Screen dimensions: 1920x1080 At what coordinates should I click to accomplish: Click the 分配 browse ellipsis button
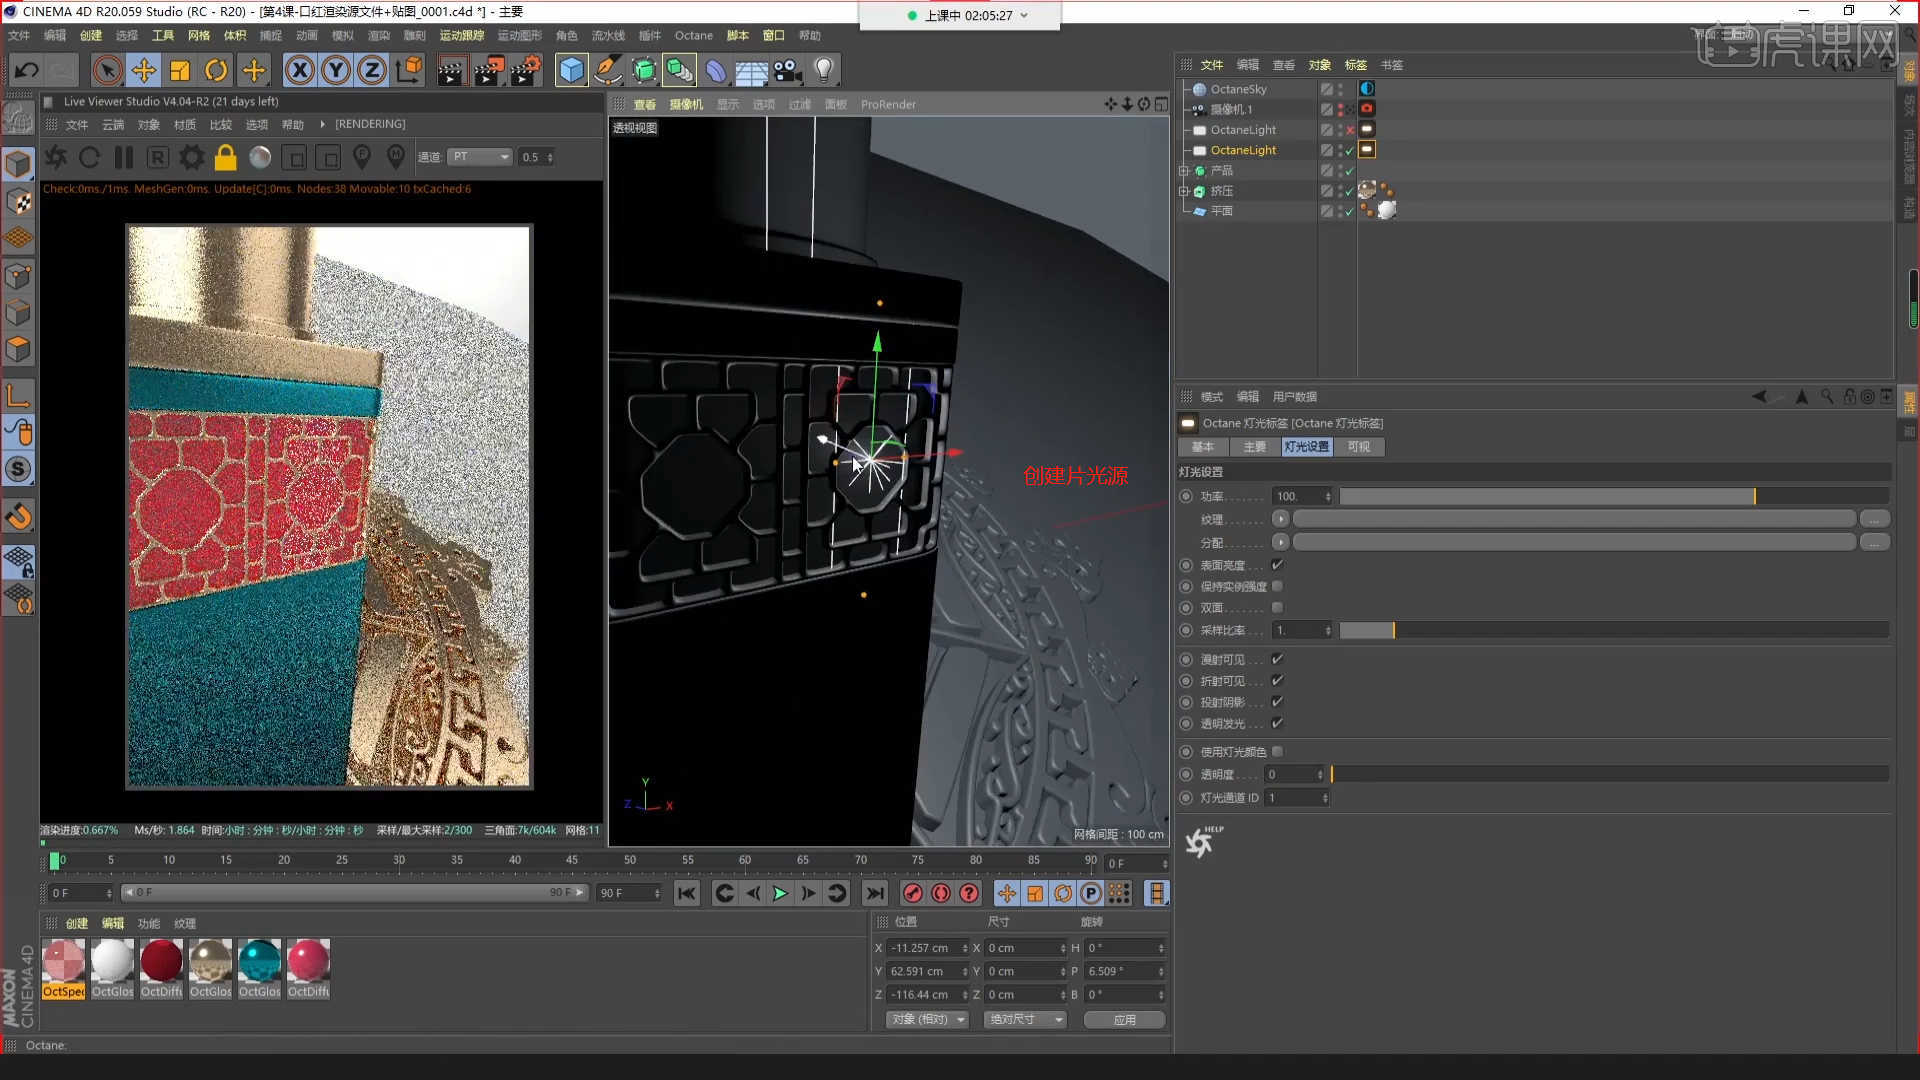pos(1874,542)
